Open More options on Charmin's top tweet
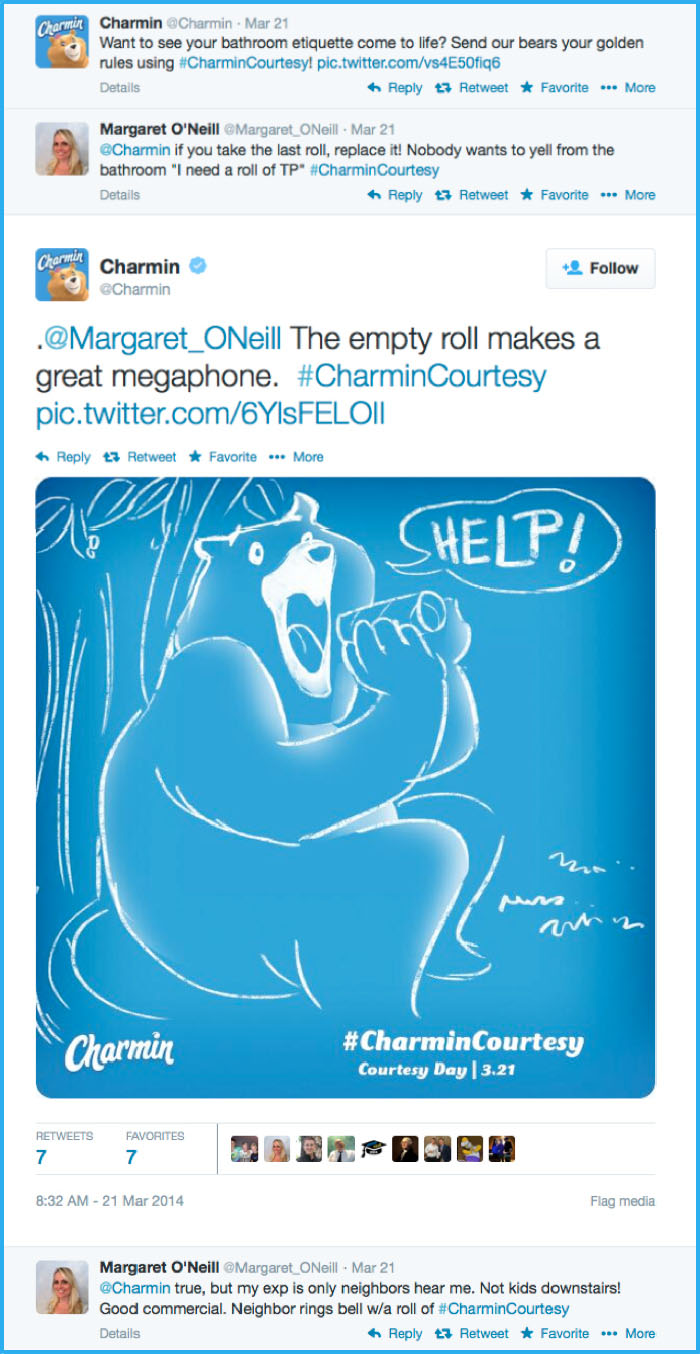Screen dimensions: 700x1354 pyautogui.click(x=628, y=88)
